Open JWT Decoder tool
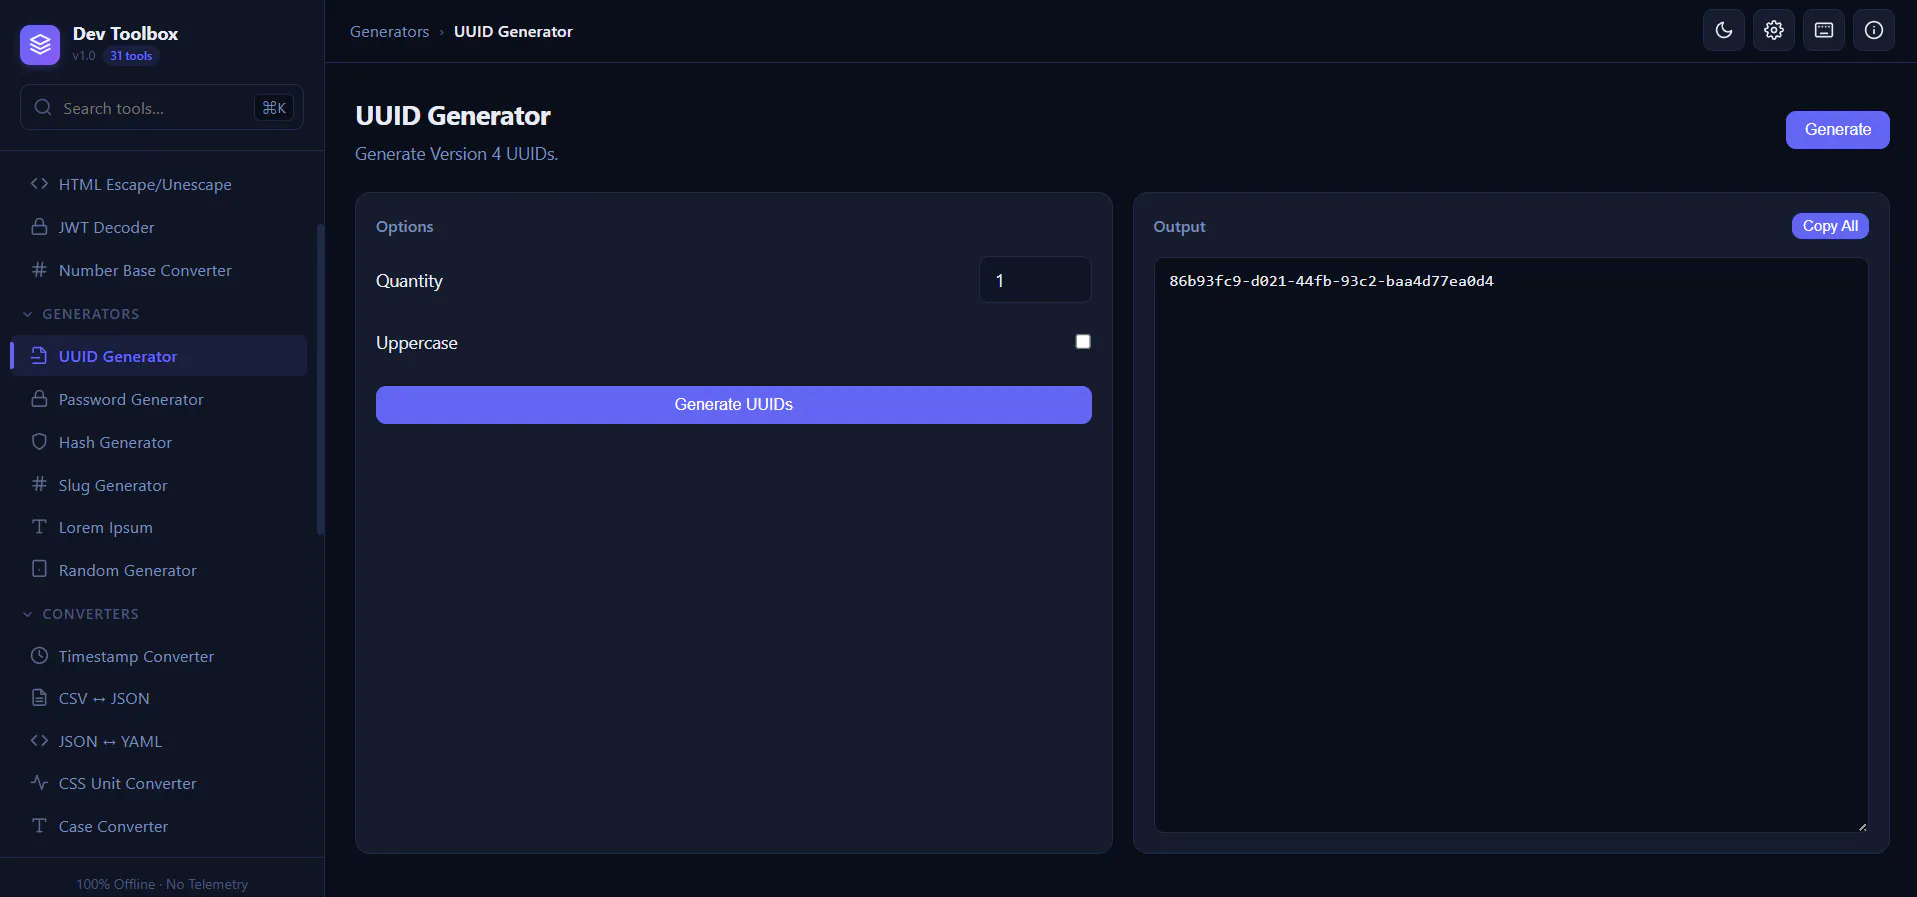 159,227
